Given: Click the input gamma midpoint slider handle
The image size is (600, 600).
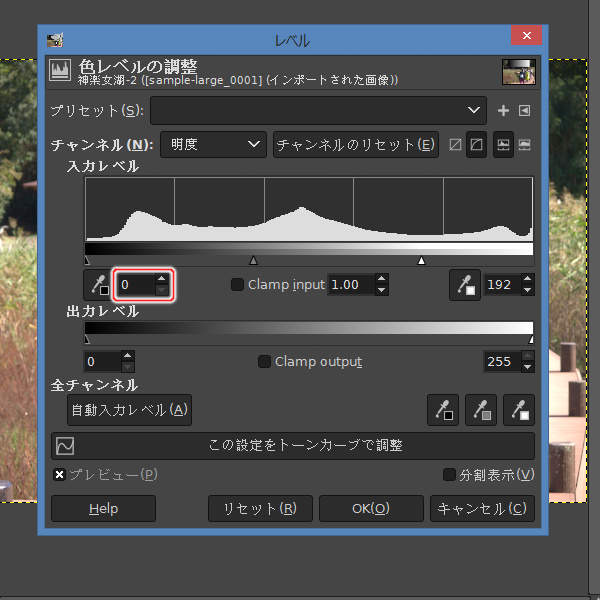Looking at the screenshot, I should (253, 261).
